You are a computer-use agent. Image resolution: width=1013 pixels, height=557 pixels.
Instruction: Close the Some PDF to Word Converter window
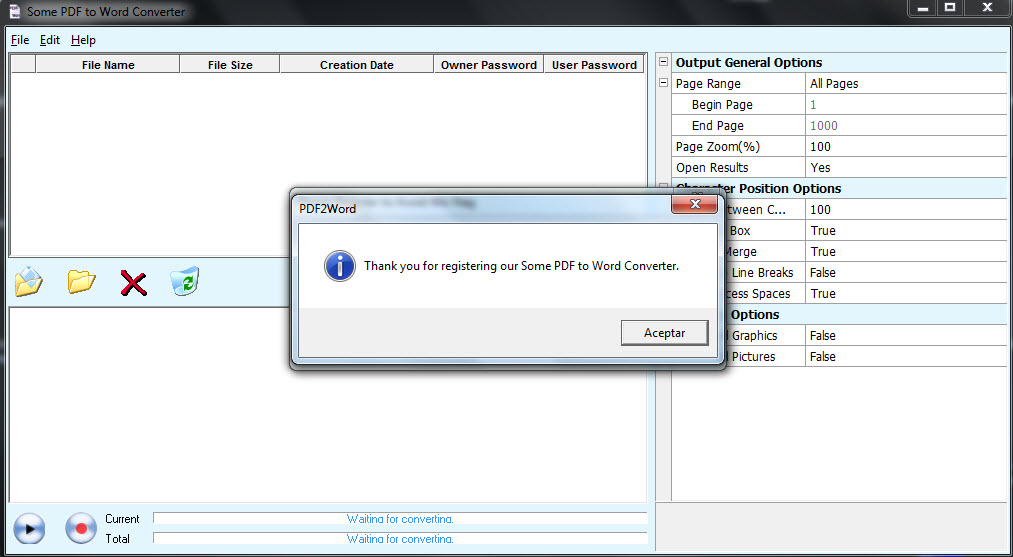pos(987,8)
